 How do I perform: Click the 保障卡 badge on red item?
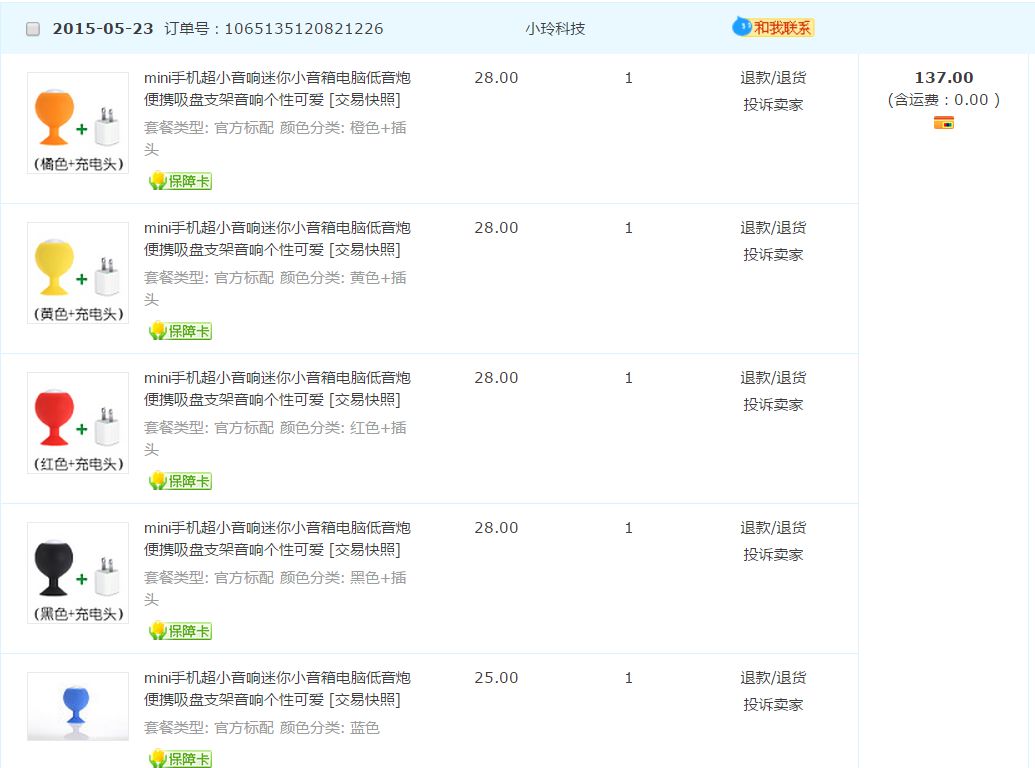point(181,481)
